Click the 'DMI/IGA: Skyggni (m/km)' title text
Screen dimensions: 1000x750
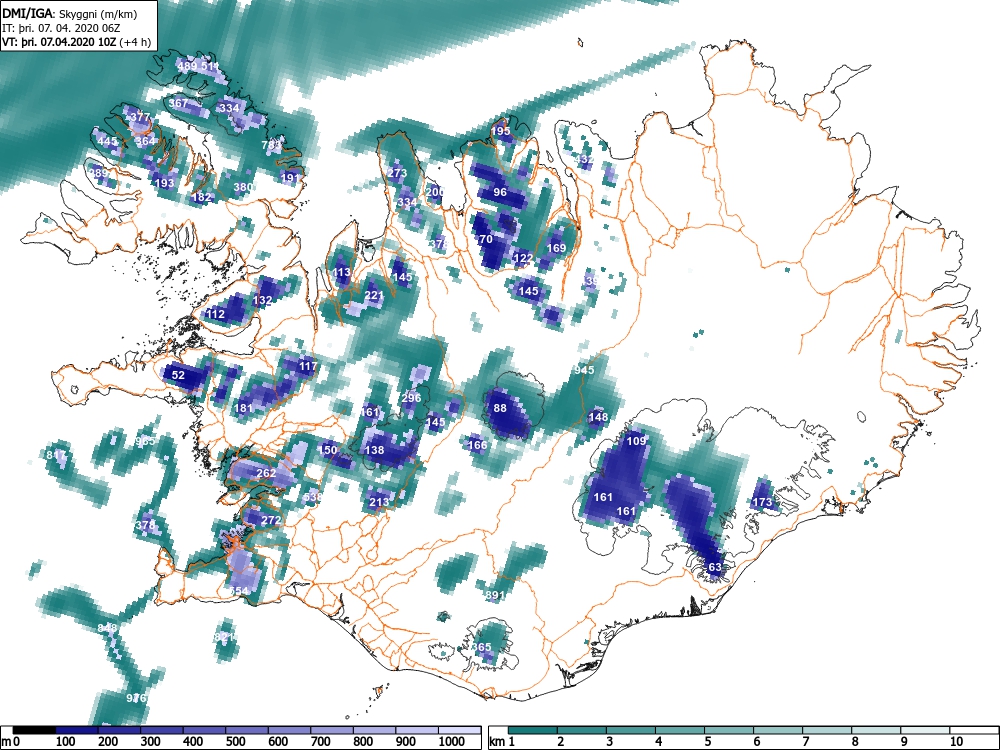point(69,13)
